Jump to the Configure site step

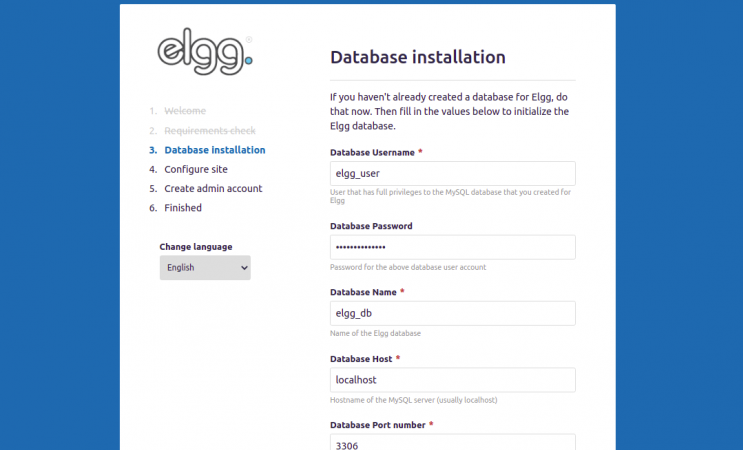(196, 169)
